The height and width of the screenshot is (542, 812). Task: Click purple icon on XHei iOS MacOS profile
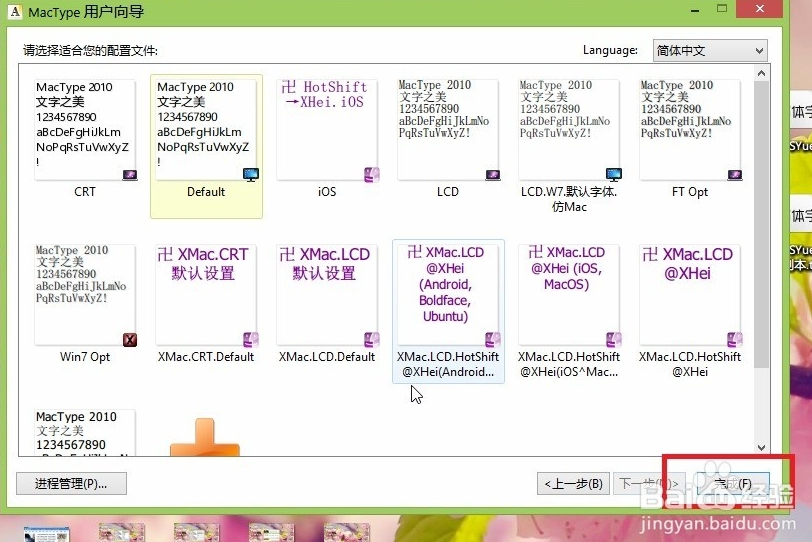pos(614,340)
